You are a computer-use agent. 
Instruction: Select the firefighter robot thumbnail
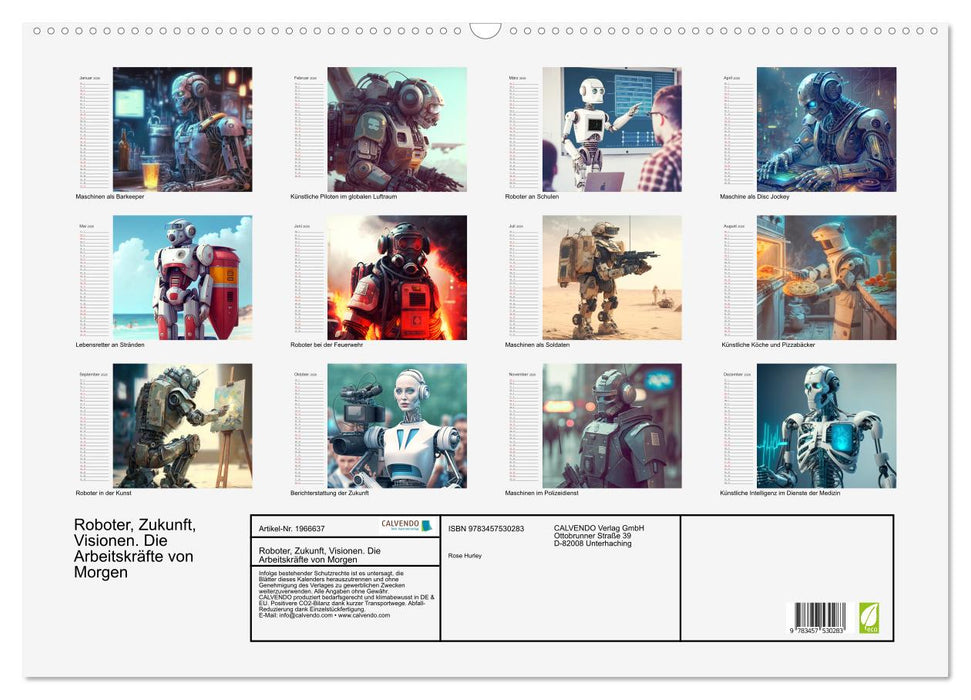click(396, 277)
